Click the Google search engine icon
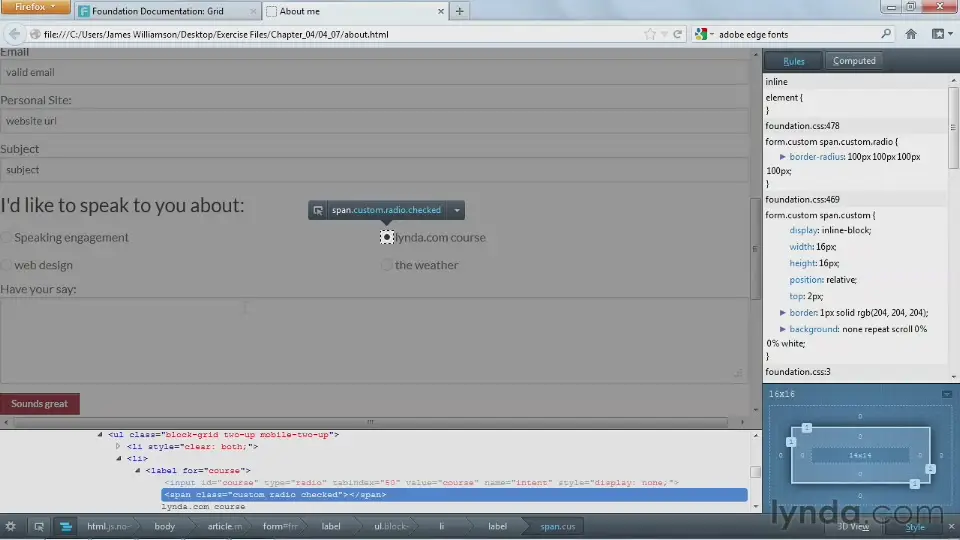 702,34
